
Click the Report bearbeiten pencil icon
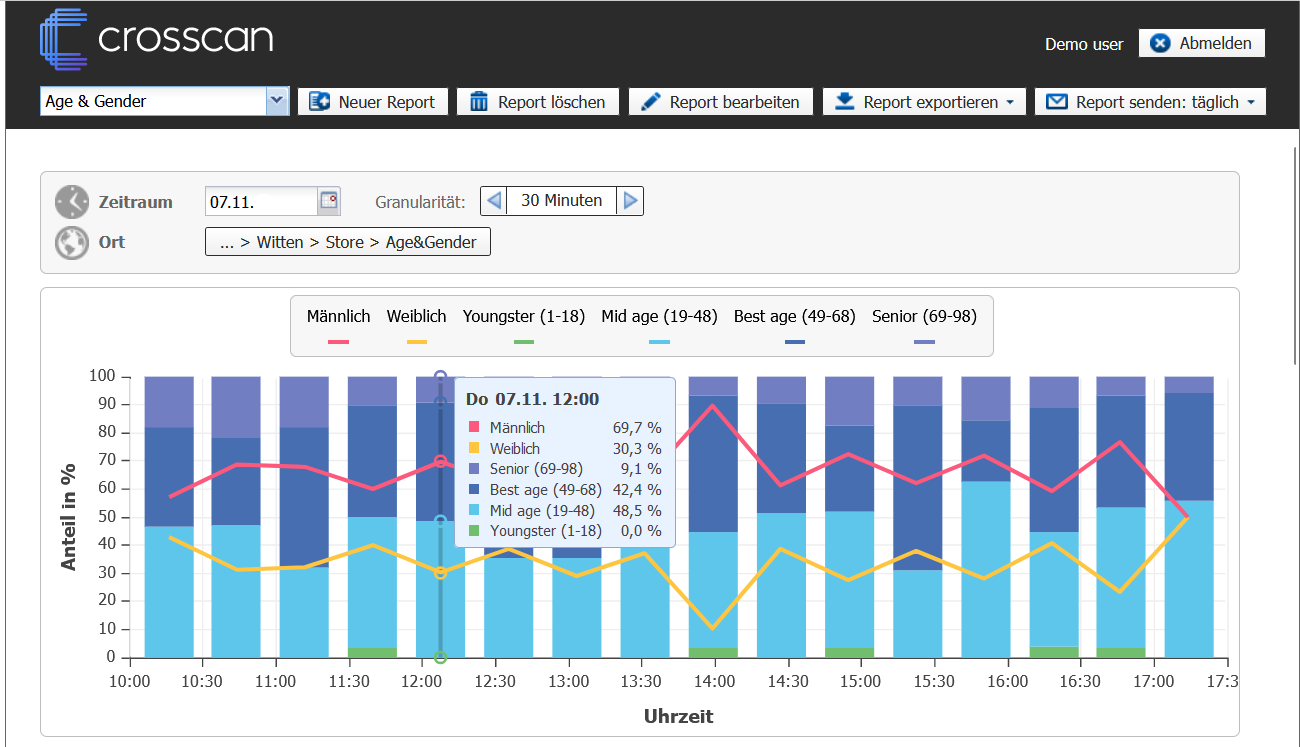coord(651,102)
